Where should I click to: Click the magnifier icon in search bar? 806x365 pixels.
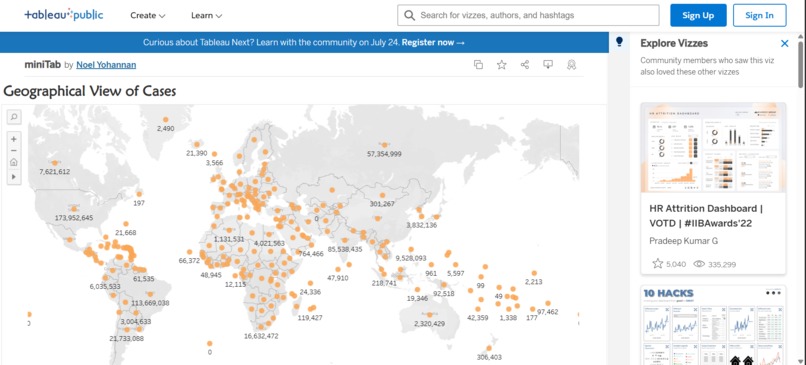point(409,15)
